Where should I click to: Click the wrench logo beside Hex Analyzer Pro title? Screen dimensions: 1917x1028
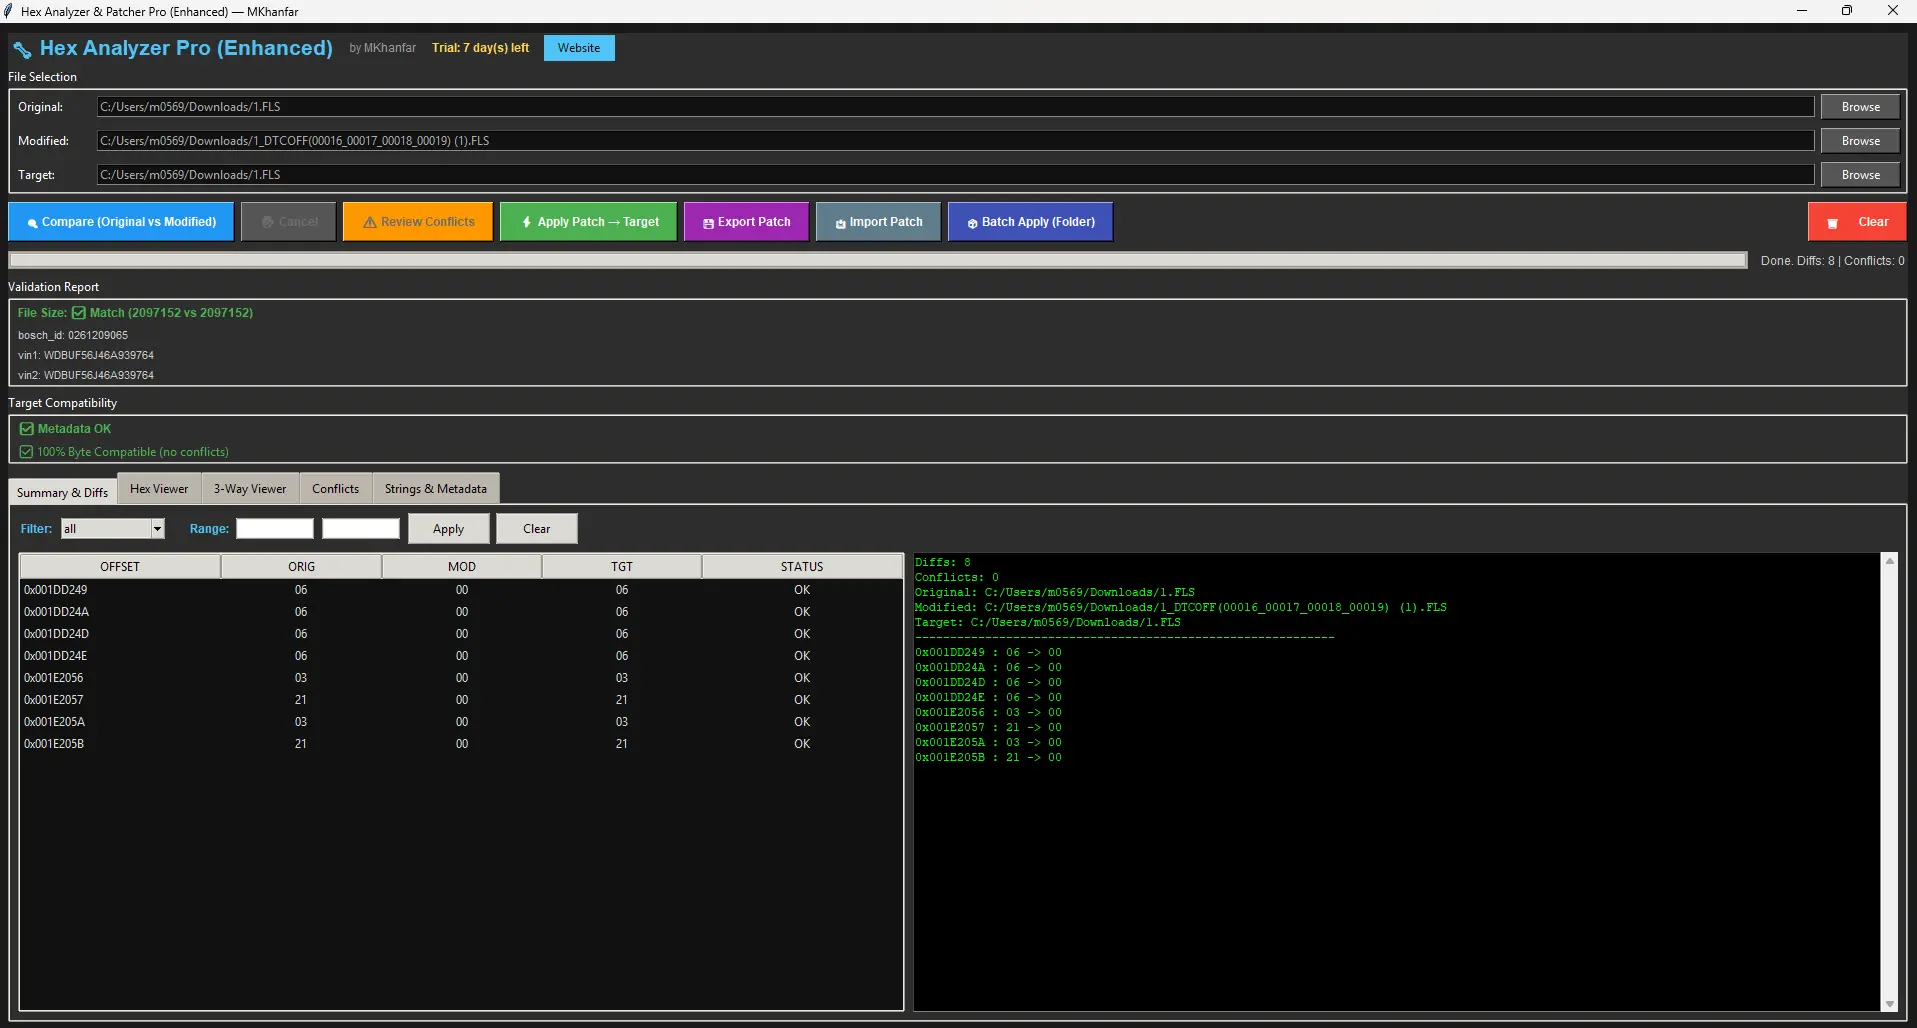22,48
